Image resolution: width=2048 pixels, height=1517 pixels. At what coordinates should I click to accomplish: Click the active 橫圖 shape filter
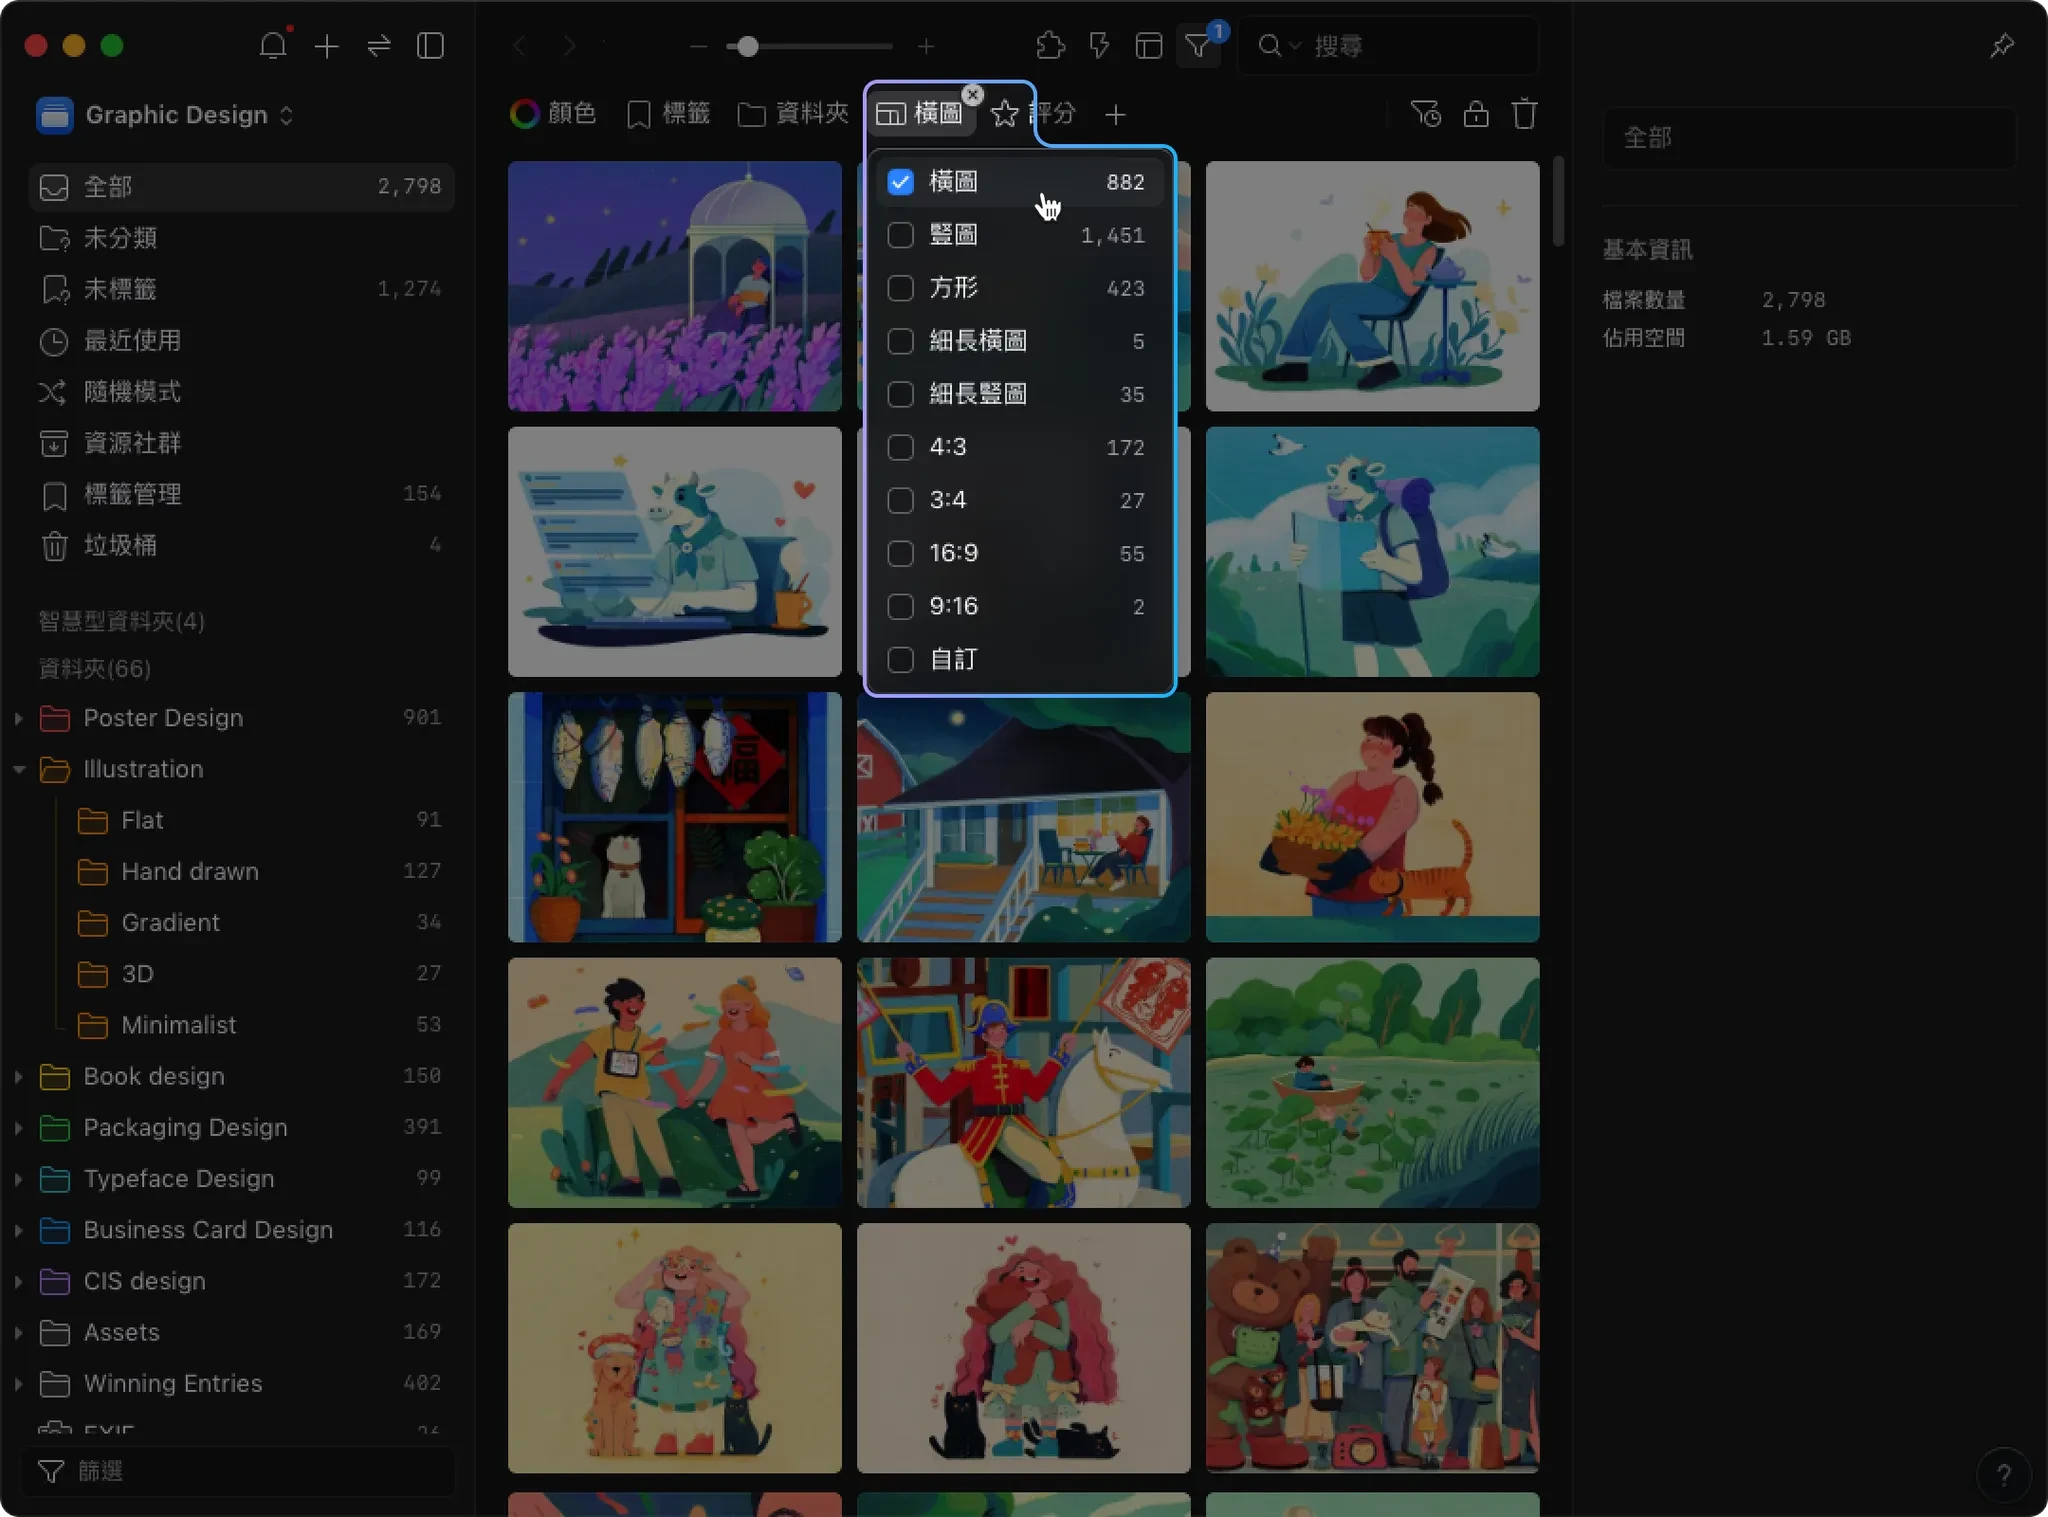coord(919,114)
